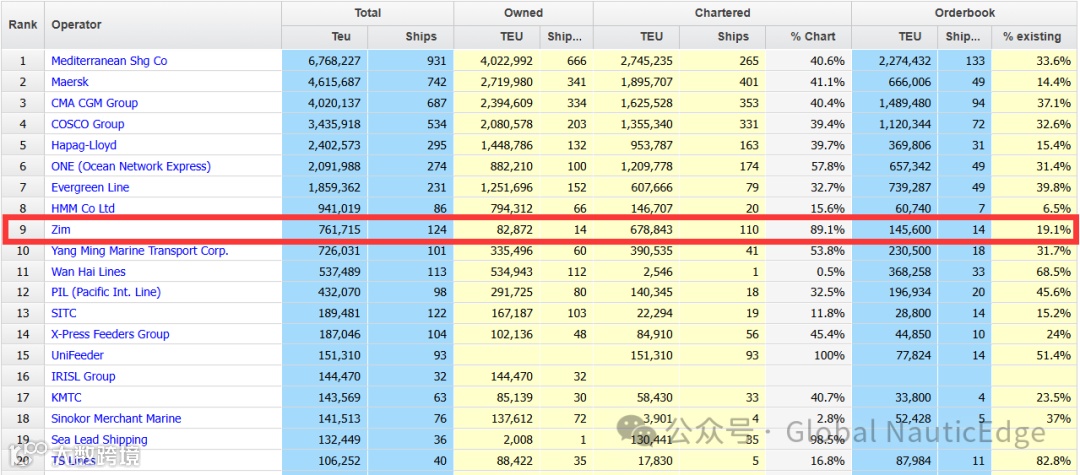The image size is (1080, 475).
Task: Select SITC's total Teu 189,481
Action: [x=324, y=313]
